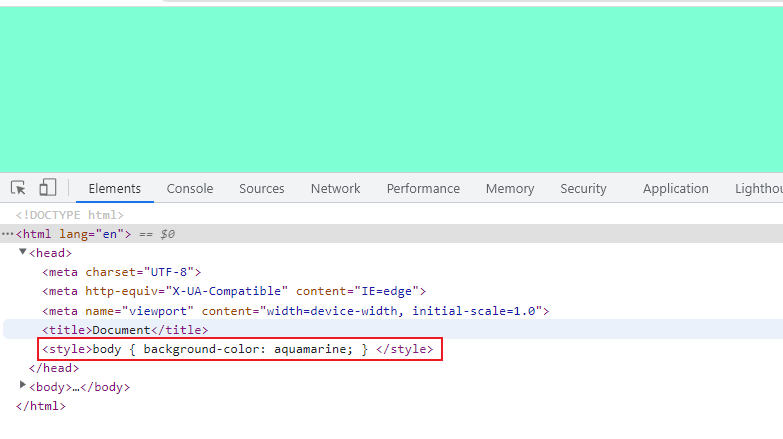Toggle the device toolbar icon
783x439 pixels.
(x=47, y=188)
